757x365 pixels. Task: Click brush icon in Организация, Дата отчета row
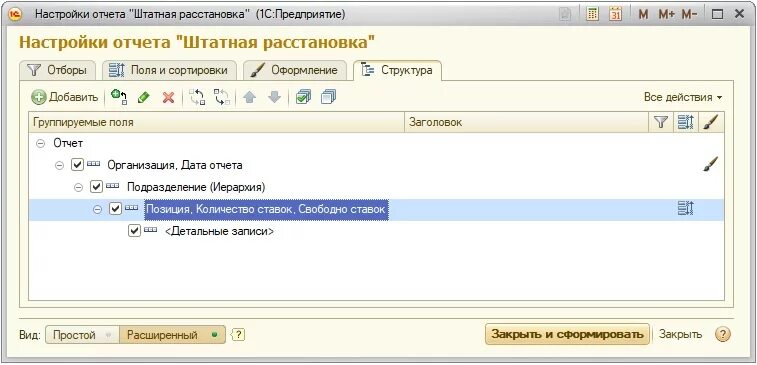(710, 165)
